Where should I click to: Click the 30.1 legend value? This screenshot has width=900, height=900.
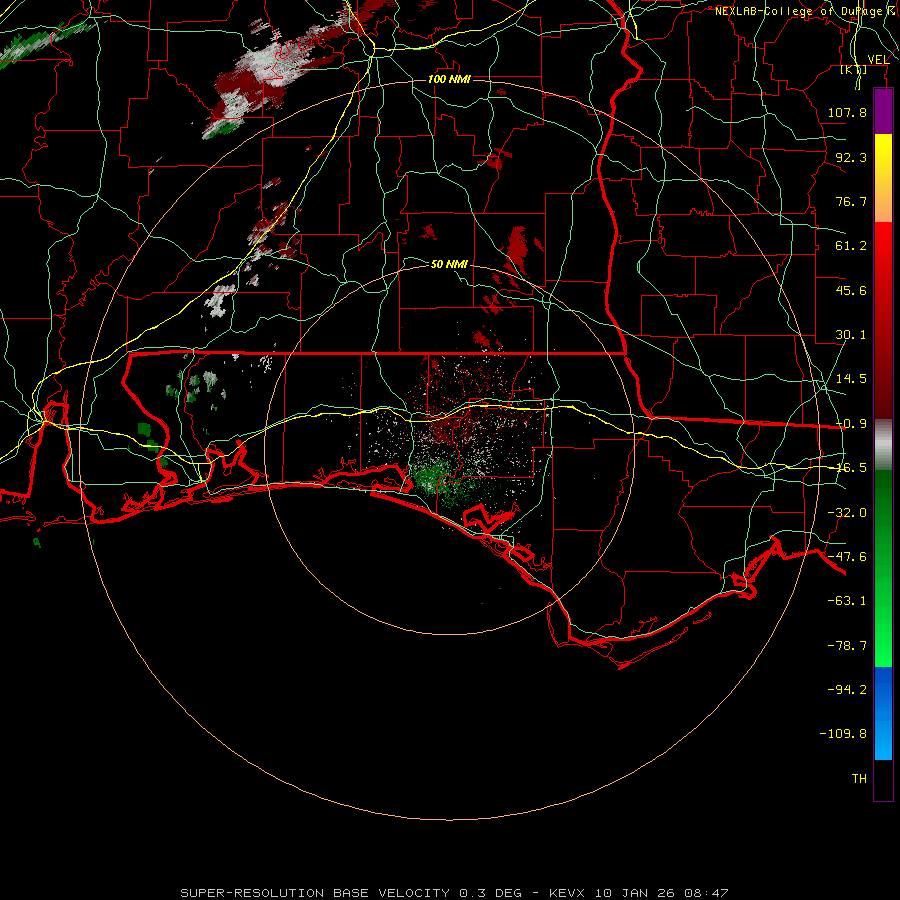click(x=851, y=335)
